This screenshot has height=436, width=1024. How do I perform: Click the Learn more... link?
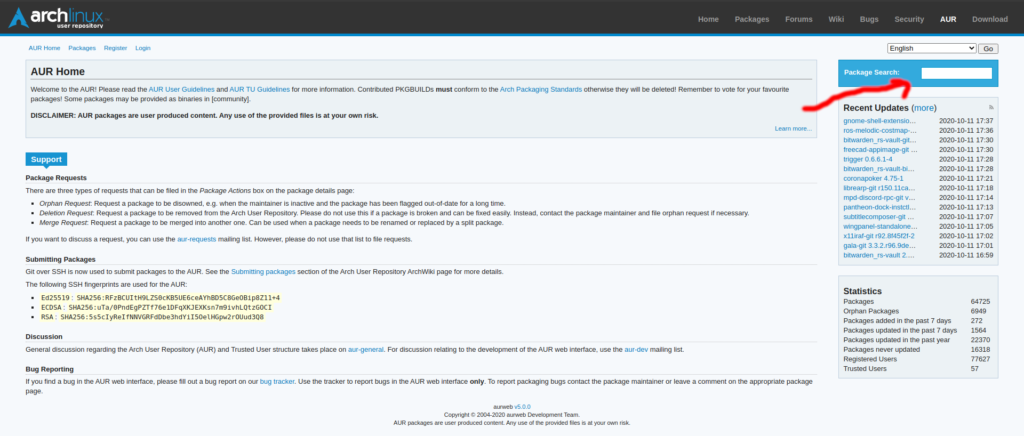[x=793, y=129]
